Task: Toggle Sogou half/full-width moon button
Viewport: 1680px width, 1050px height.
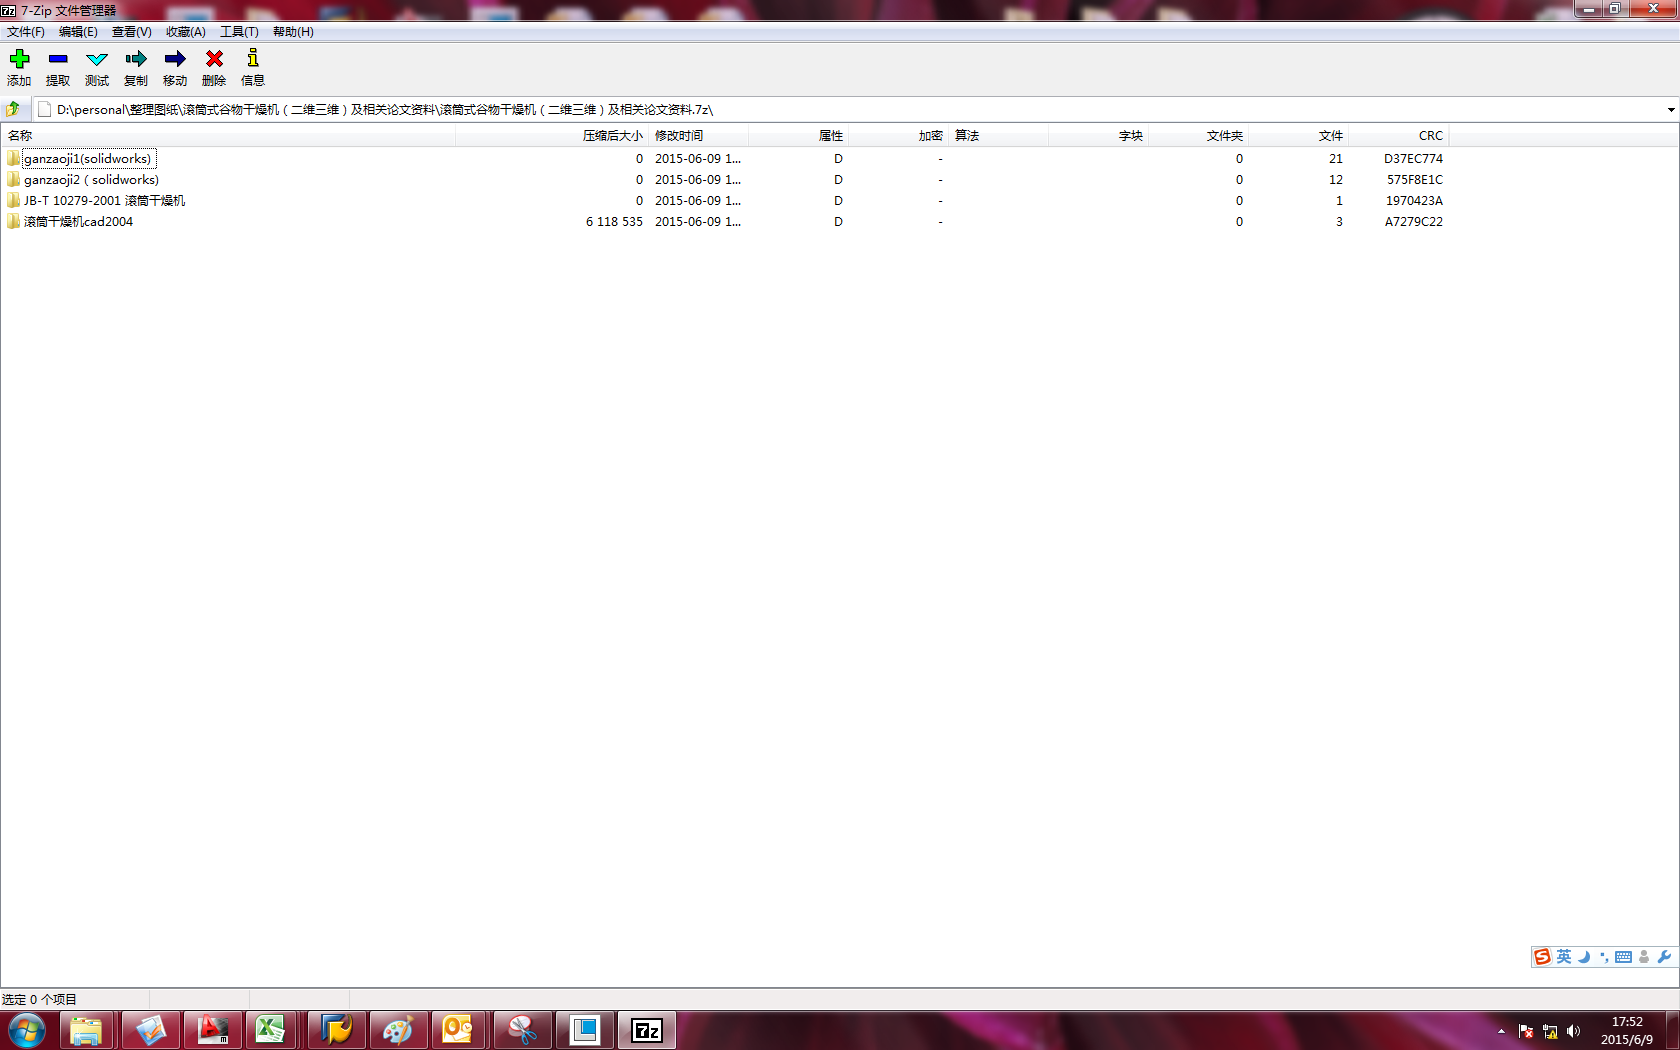Action: pos(1584,957)
